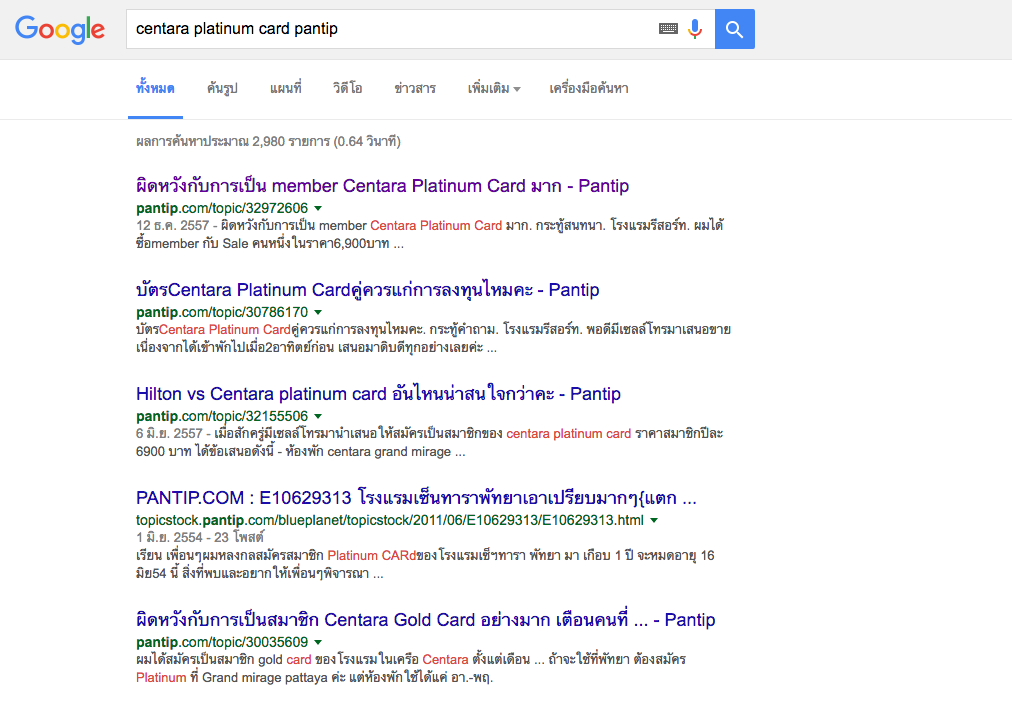Expand dropdown arrow beside pantip.com/topic/32155506
Screen dimensions: 1012x702
coord(318,416)
